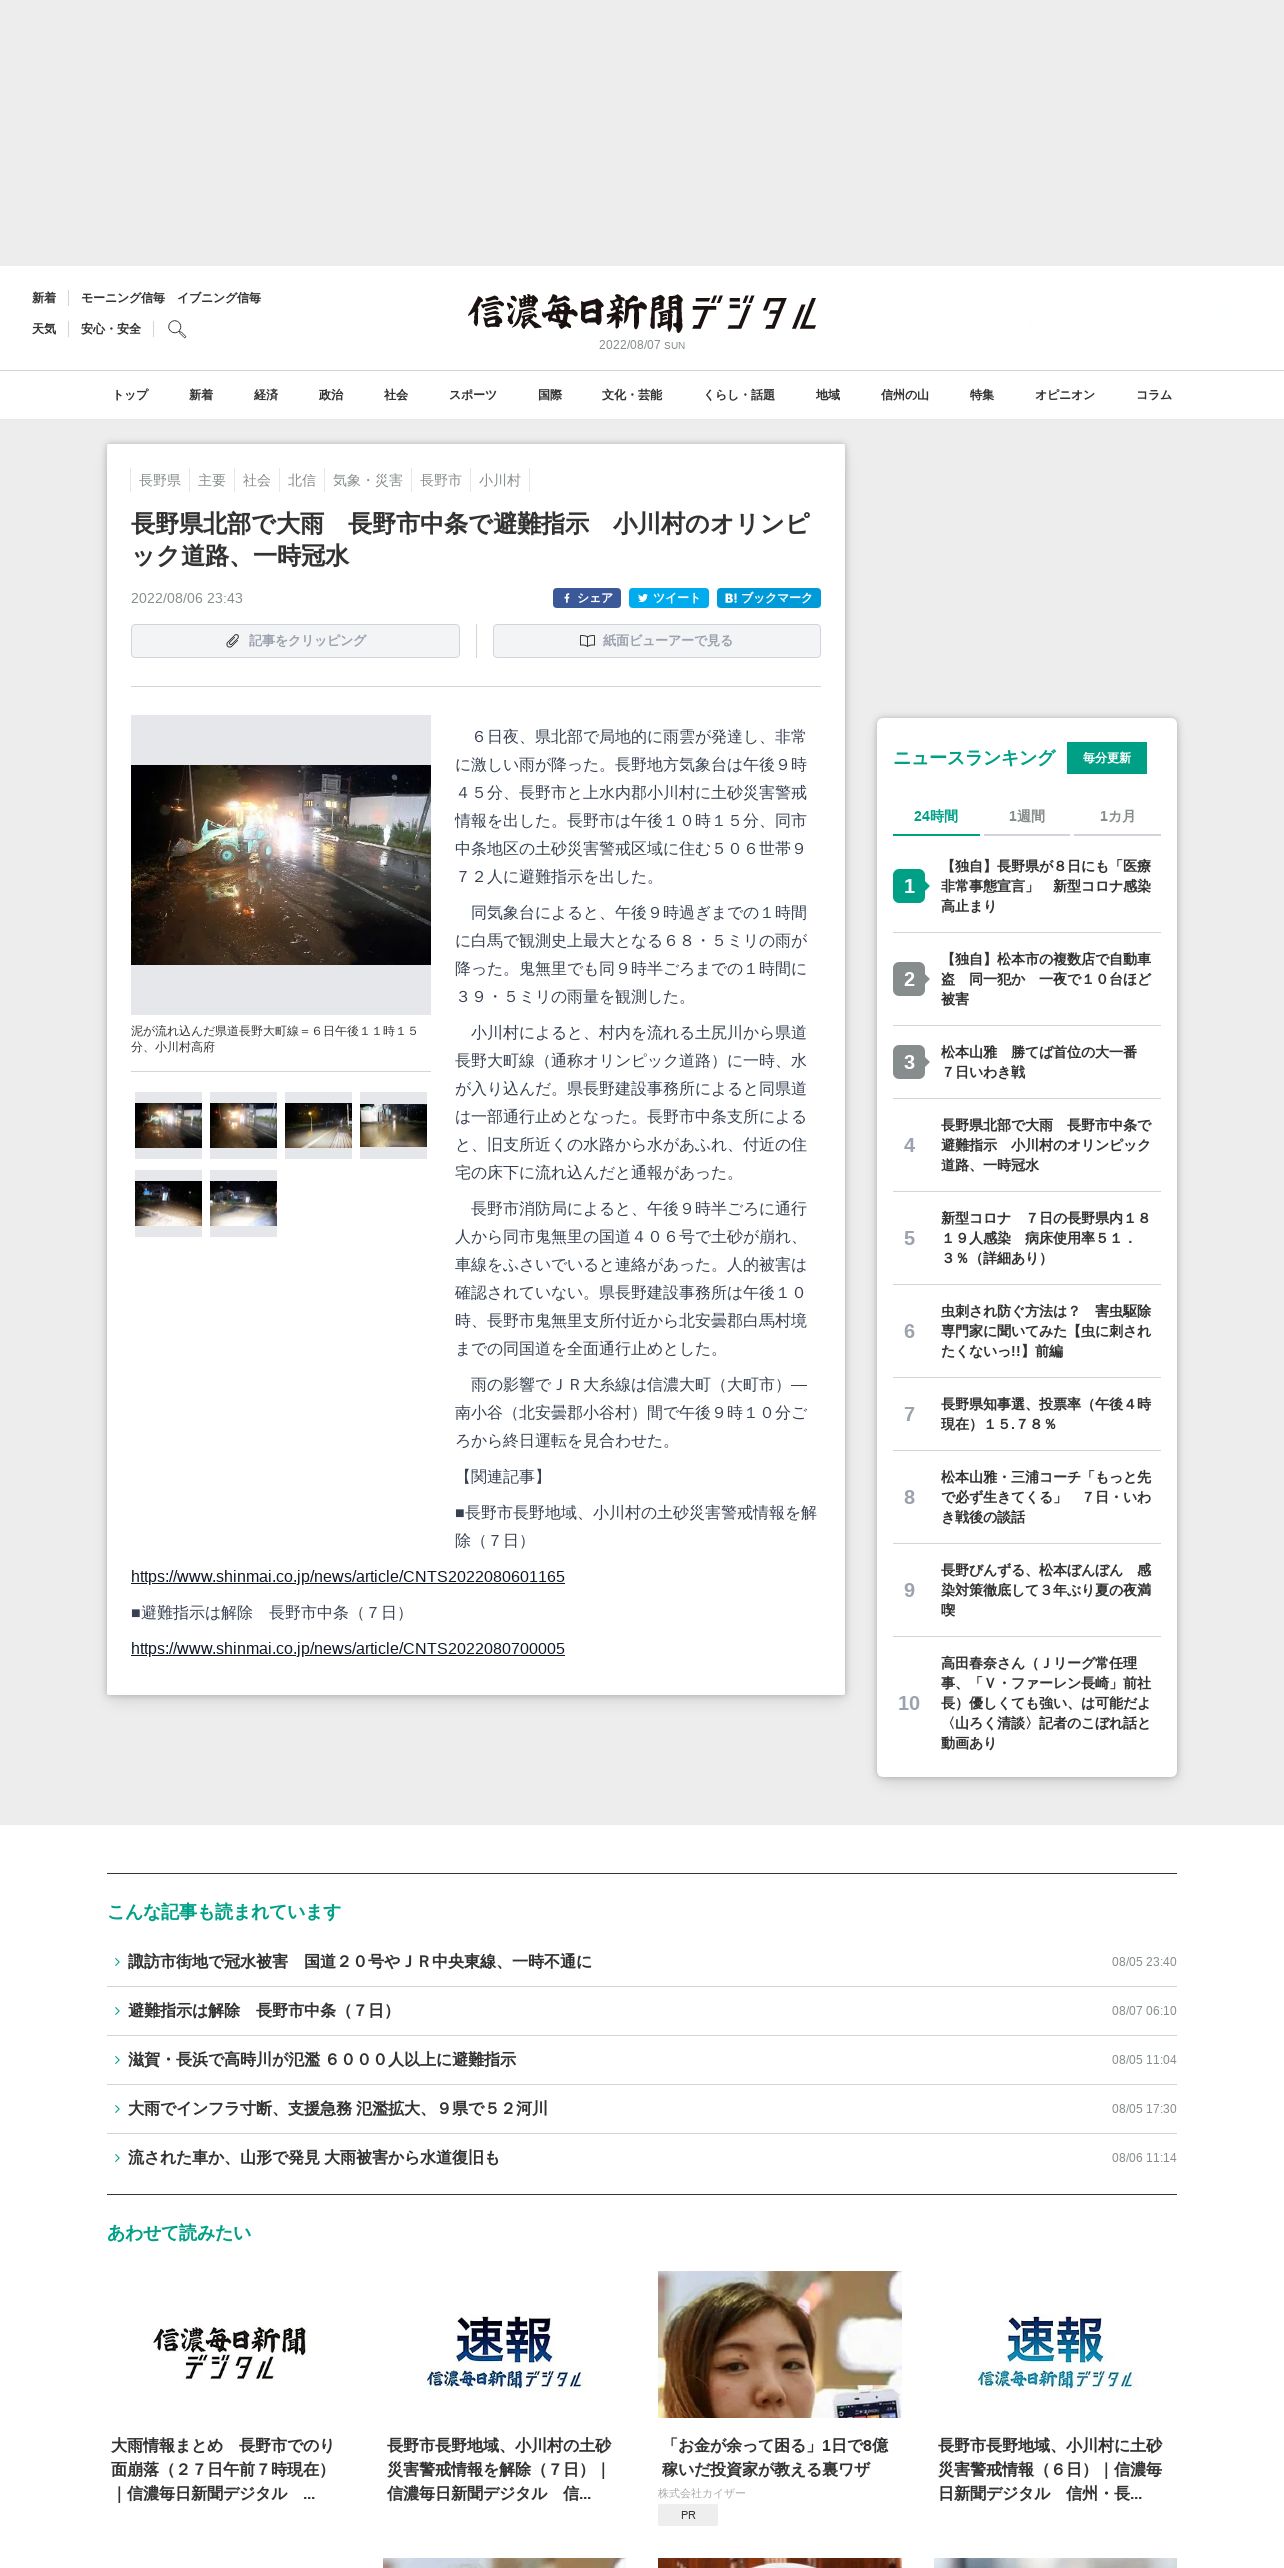Switch ranking to 24時間 tab

pyautogui.click(x=936, y=816)
